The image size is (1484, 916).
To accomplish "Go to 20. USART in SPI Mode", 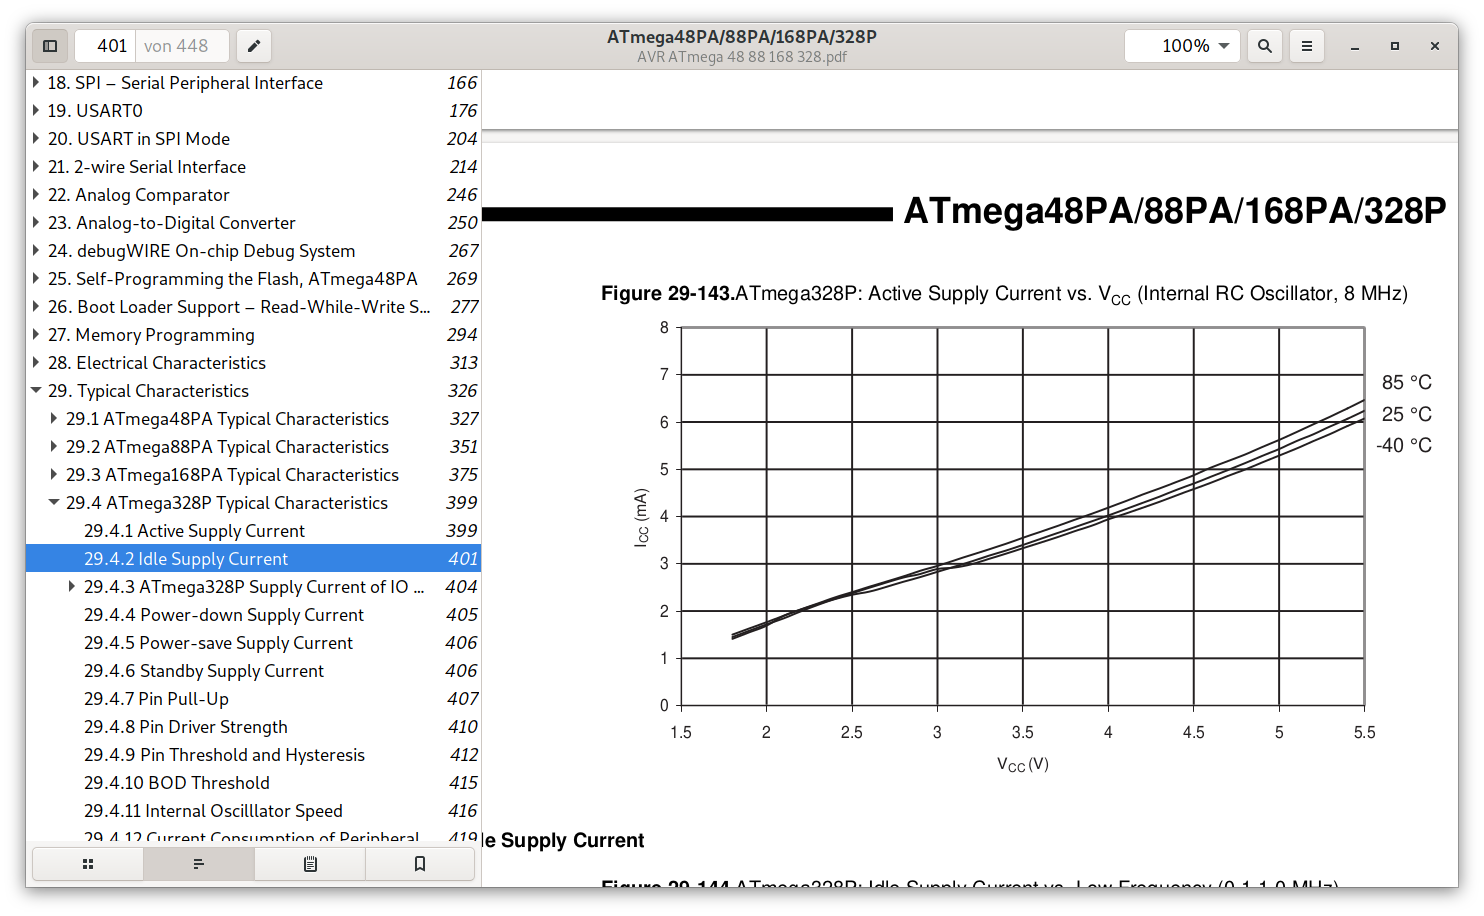I will point(139,139).
